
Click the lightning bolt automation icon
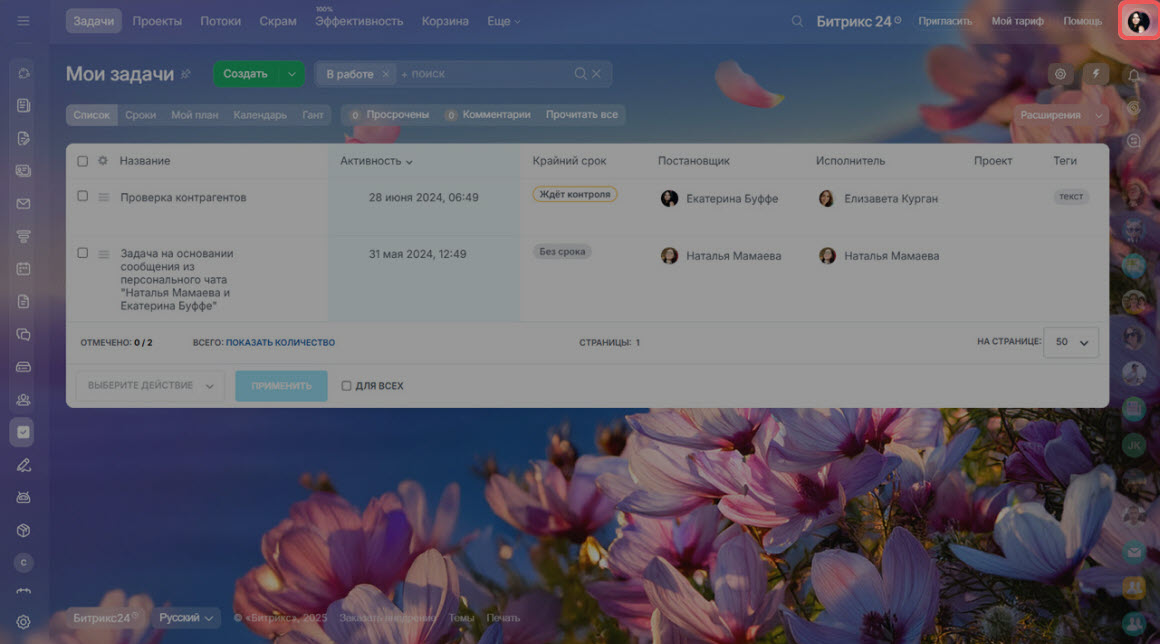[x=1096, y=74]
